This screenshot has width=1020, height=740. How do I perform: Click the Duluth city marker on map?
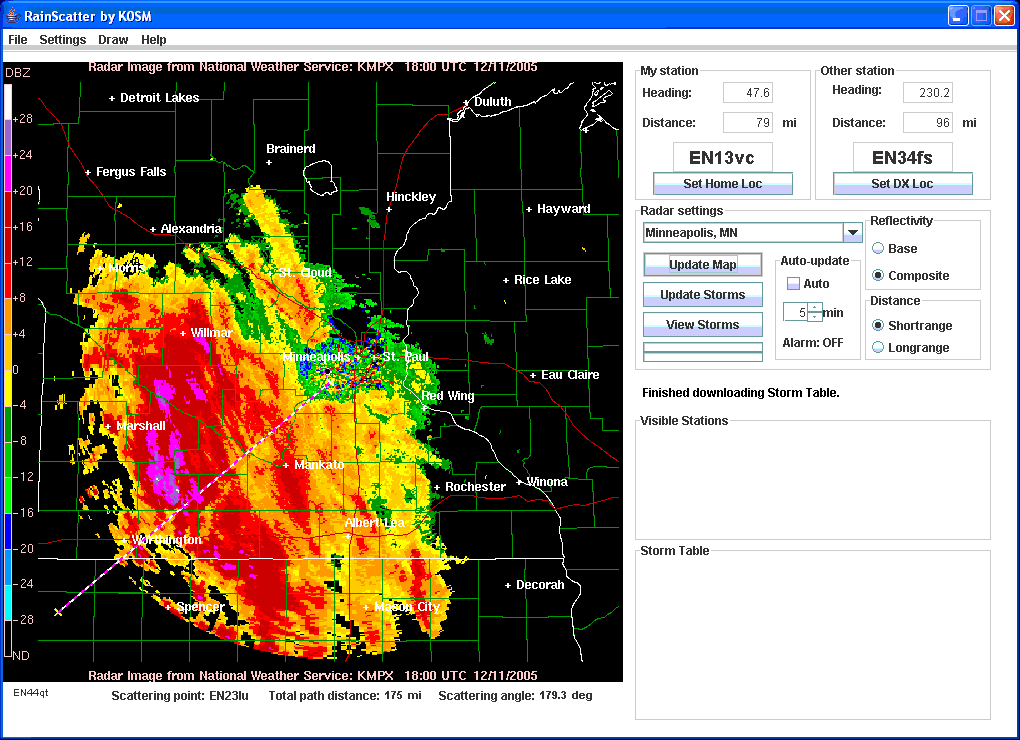click(466, 102)
